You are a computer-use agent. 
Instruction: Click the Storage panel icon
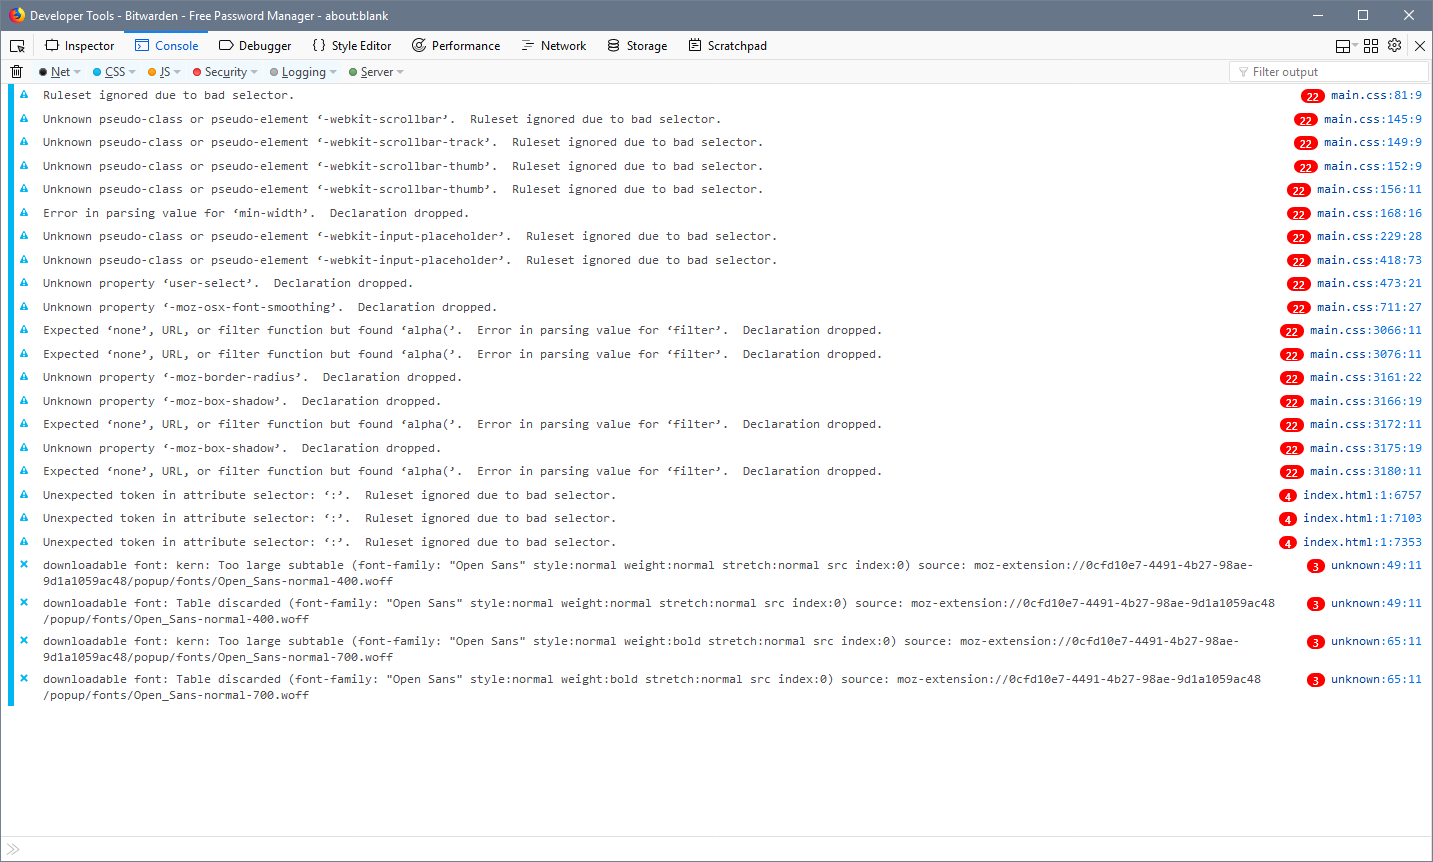click(x=612, y=45)
